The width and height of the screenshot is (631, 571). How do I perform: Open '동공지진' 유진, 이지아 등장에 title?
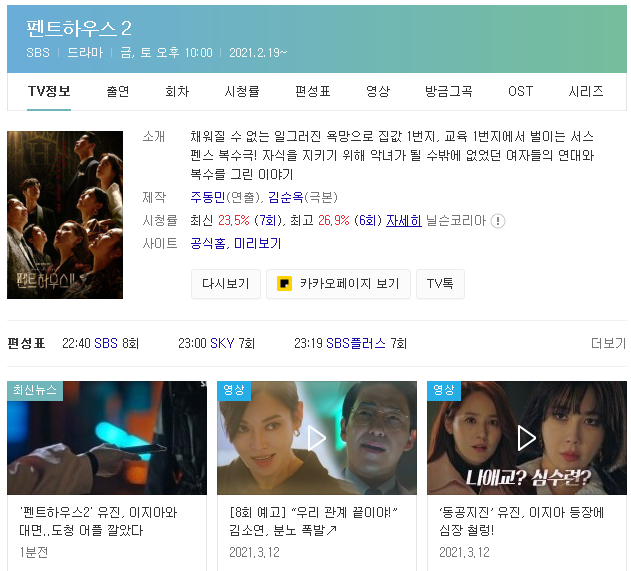pos(521,521)
